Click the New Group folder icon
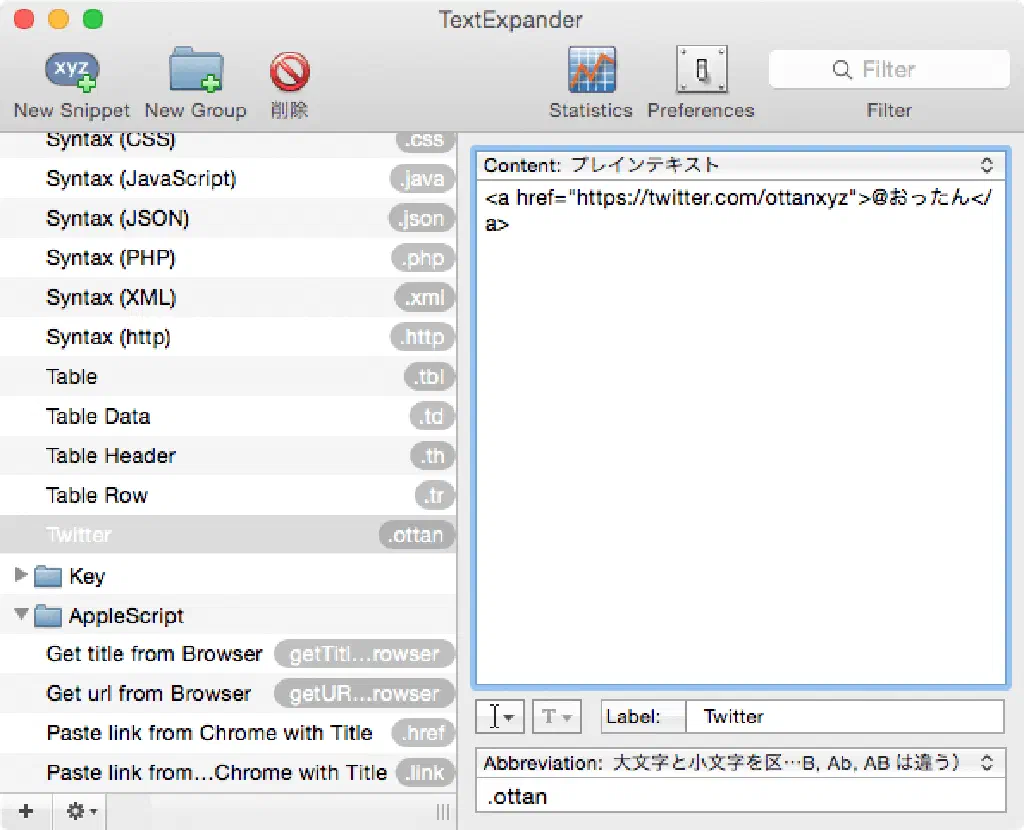1024x830 pixels. tap(195, 72)
